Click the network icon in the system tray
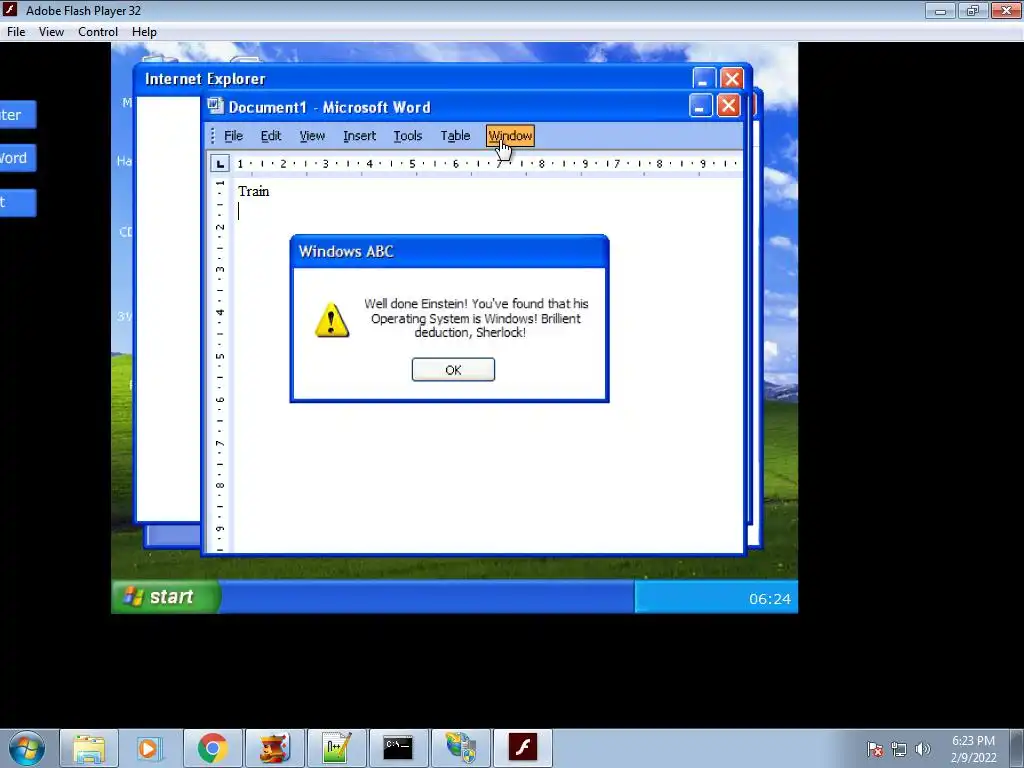Screen dimensions: 1024x768 pyautogui.click(x=899, y=749)
